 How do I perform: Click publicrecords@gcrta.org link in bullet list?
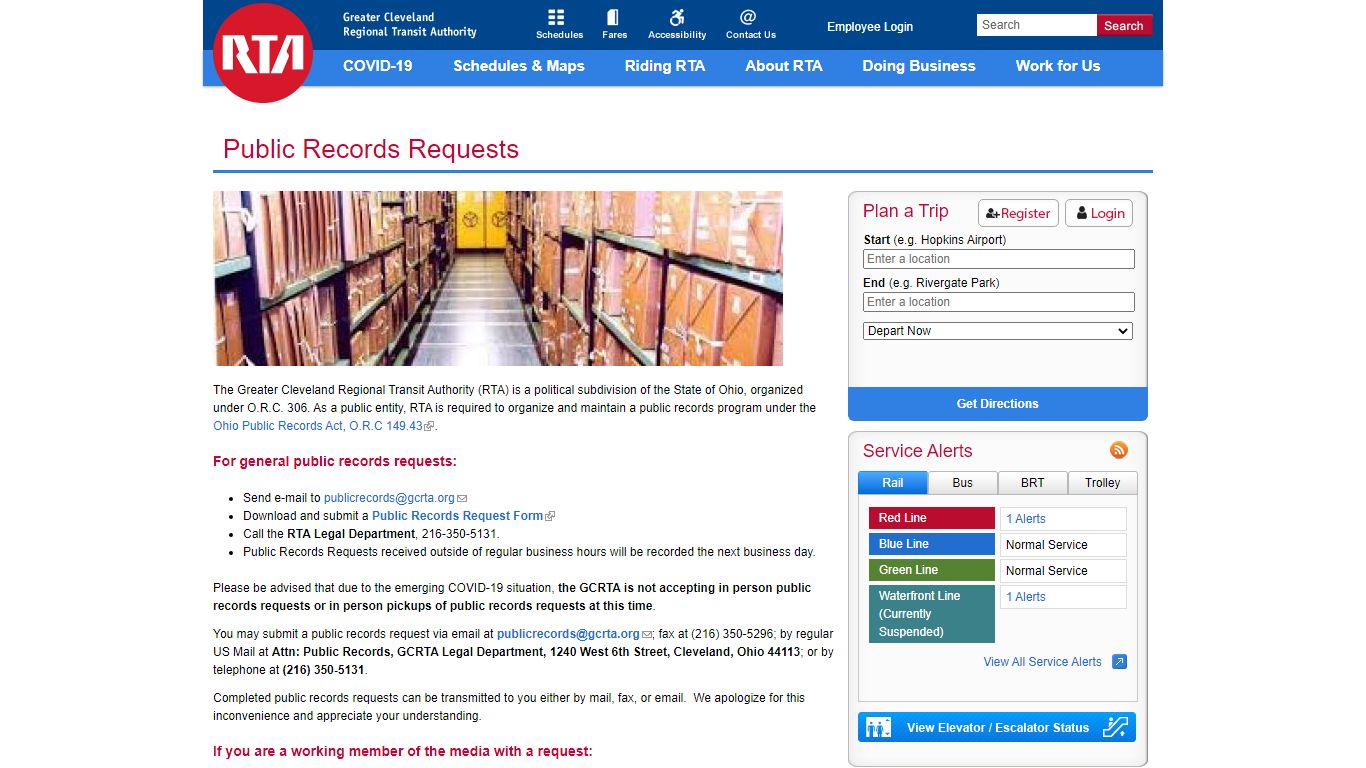click(389, 498)
